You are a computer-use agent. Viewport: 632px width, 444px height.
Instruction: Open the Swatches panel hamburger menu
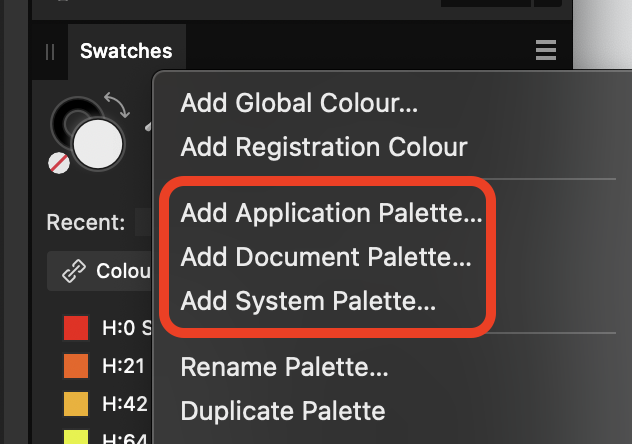(545, 50)
